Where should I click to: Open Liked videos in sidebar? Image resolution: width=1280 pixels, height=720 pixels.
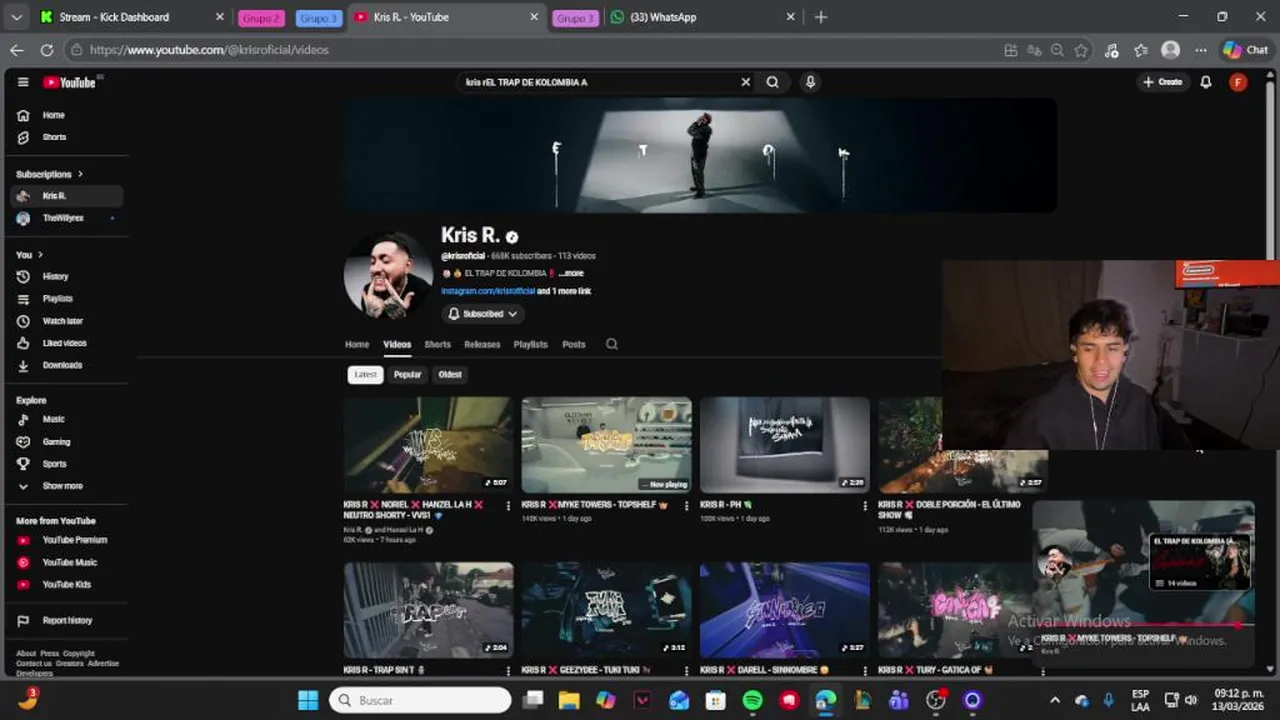(x=66, y=343)
